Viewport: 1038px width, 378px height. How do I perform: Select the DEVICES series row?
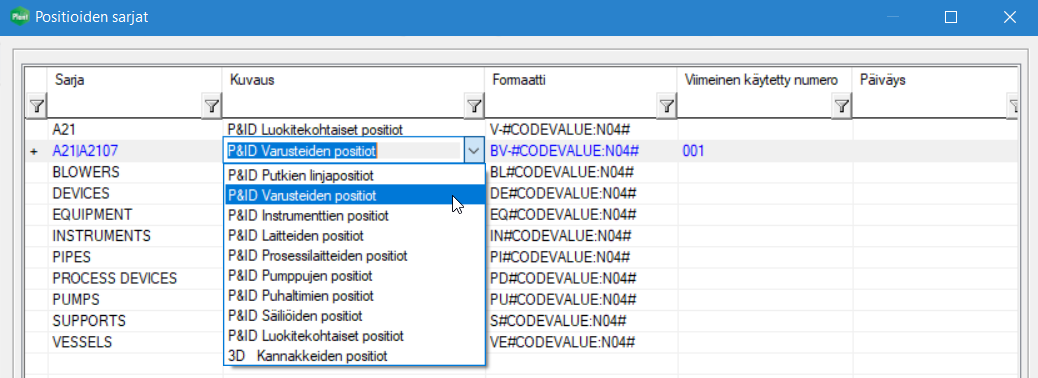tap(135, 193)
